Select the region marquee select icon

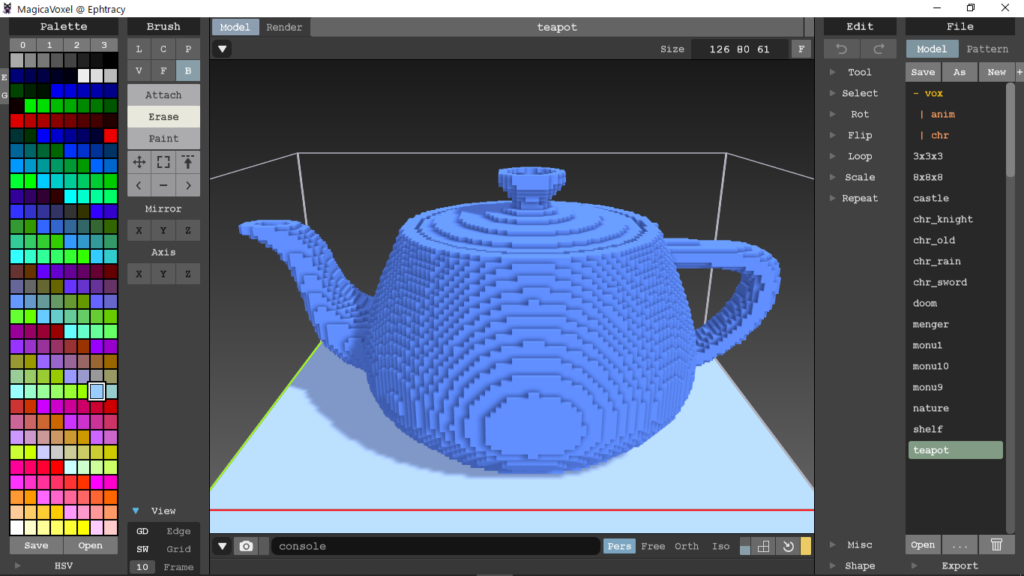(163, 162)
